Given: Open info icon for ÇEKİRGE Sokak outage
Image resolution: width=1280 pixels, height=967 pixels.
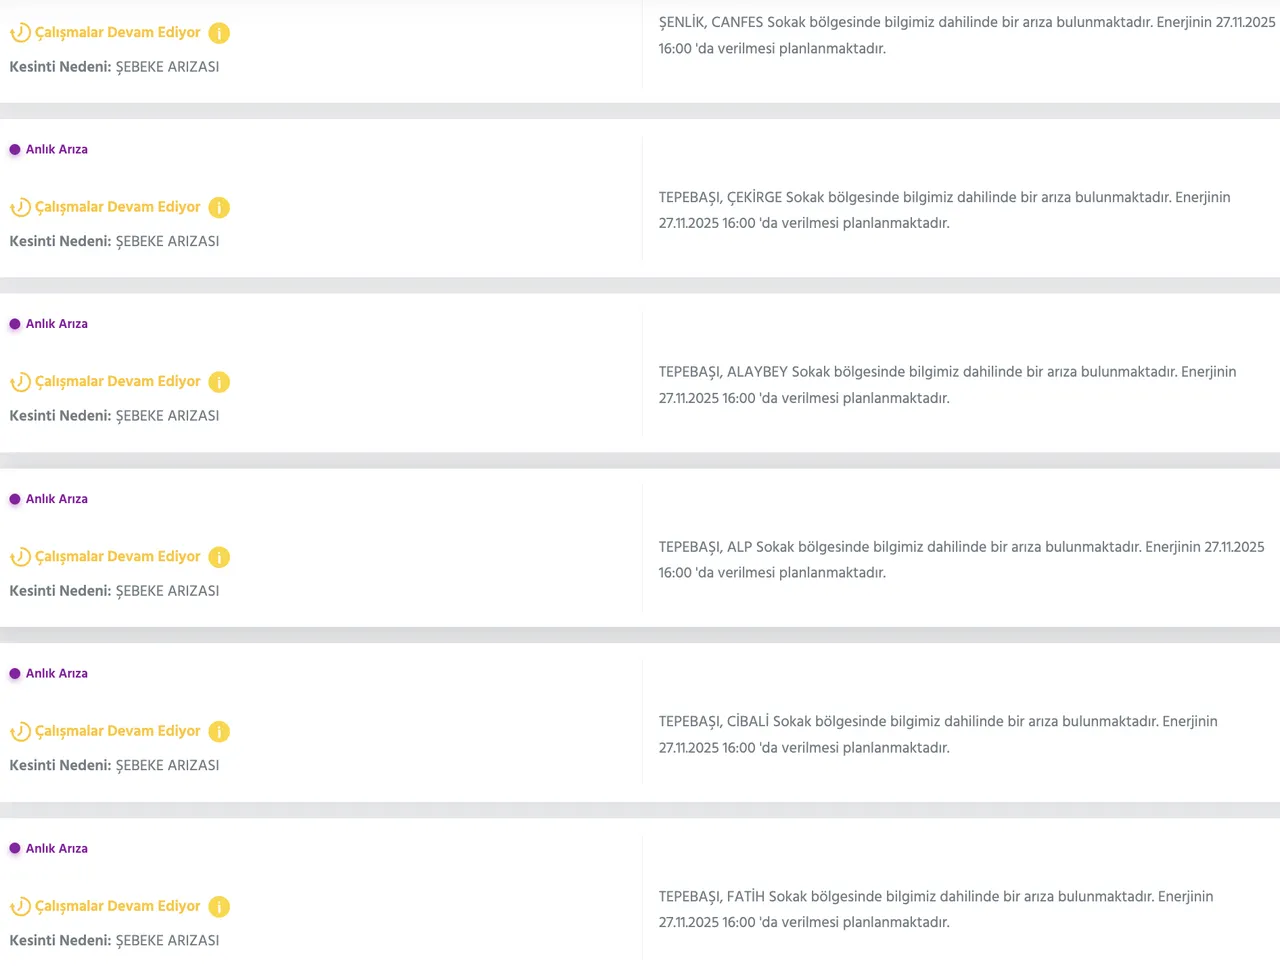Looking at the screenshot, I should [219, 208].
